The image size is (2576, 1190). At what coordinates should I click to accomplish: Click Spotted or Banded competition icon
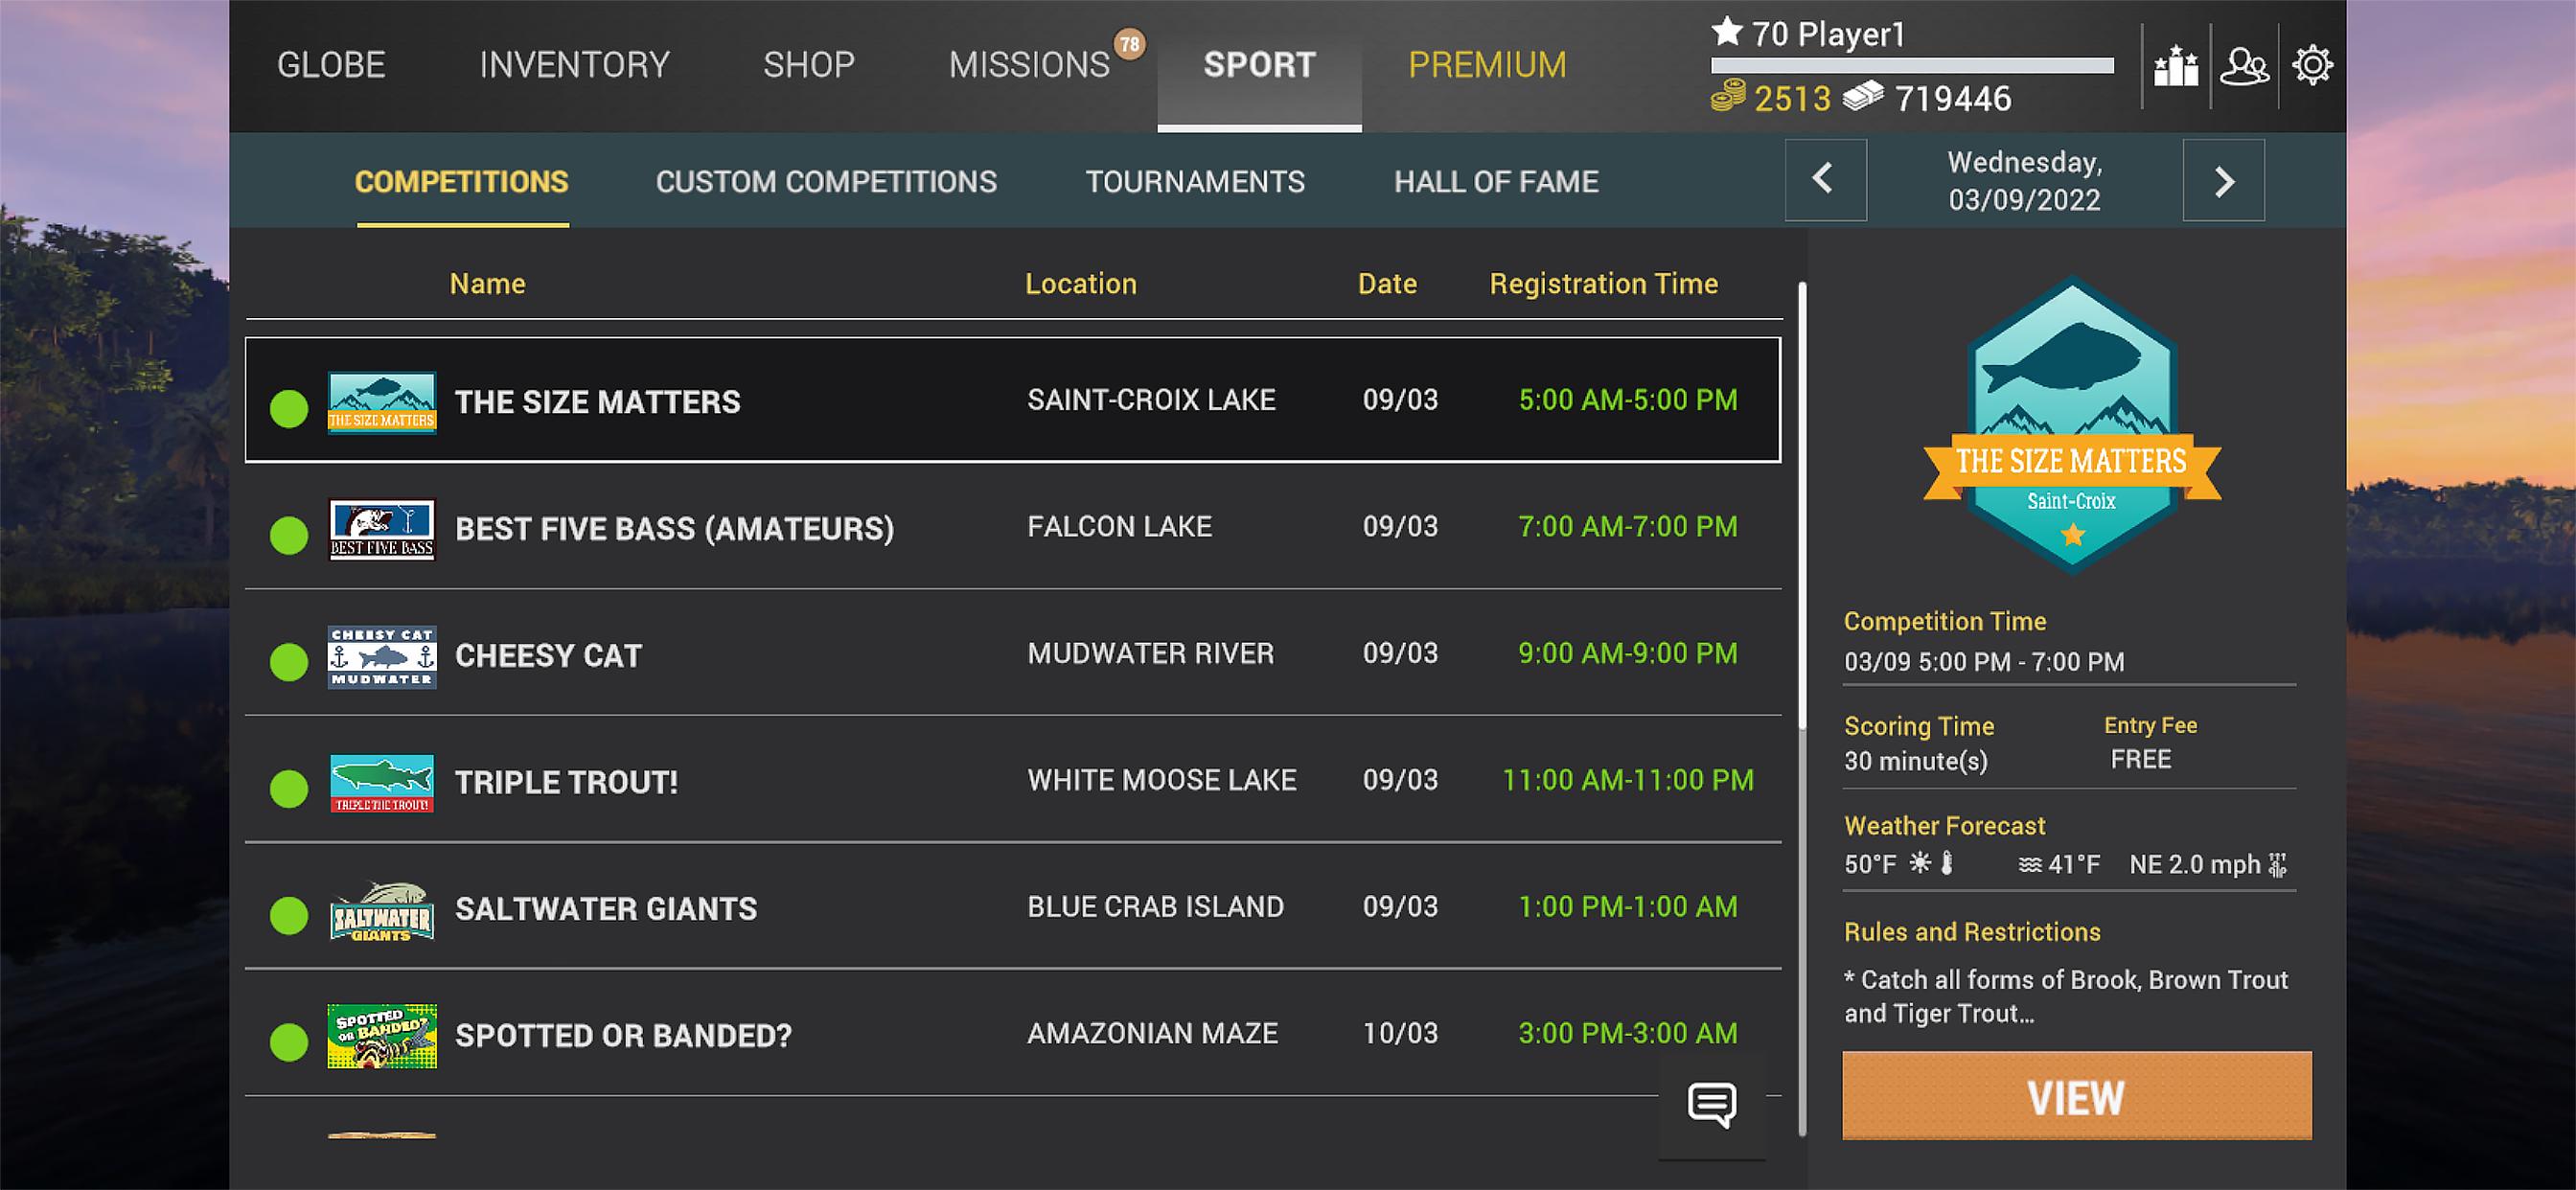pos(381,1034)
